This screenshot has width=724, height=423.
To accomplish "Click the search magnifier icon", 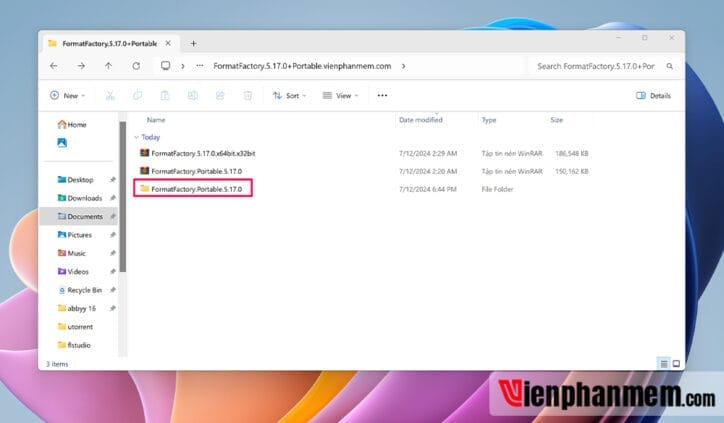I will [x=670, y=66].
